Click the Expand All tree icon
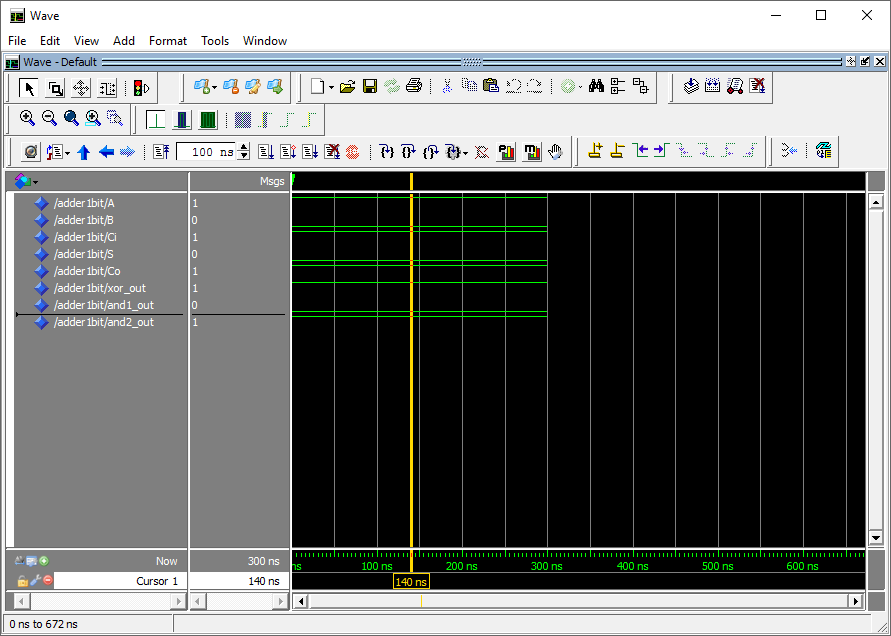Screen dimensions: 891x636 point(618,86)
